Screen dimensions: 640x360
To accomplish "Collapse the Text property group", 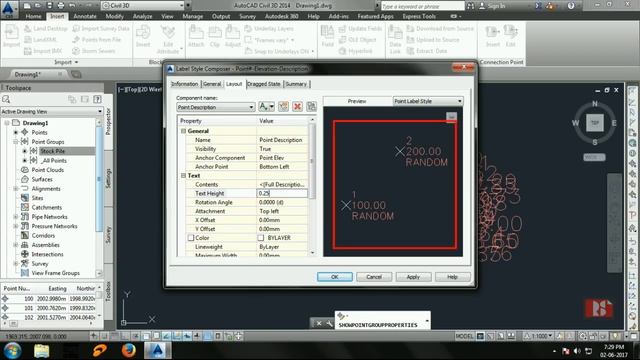I will click(x=183, y=176).
